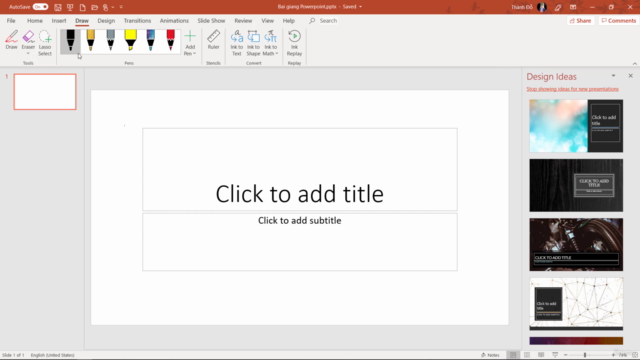Viewport: 640px width, 360px height.
Task: Start Ink Replay
Action: (294, 43)
